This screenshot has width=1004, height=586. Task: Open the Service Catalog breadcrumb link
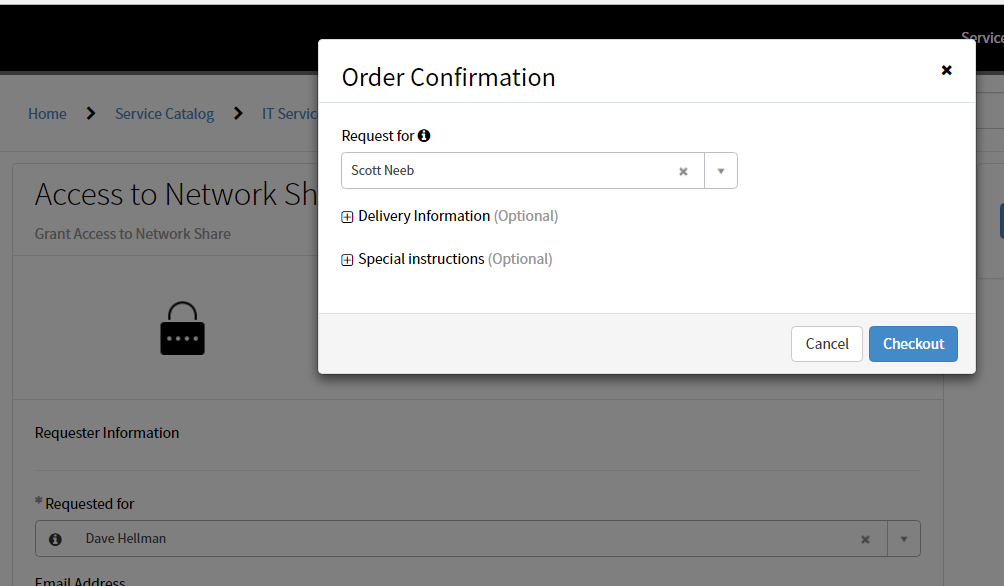tap(164, 113)
